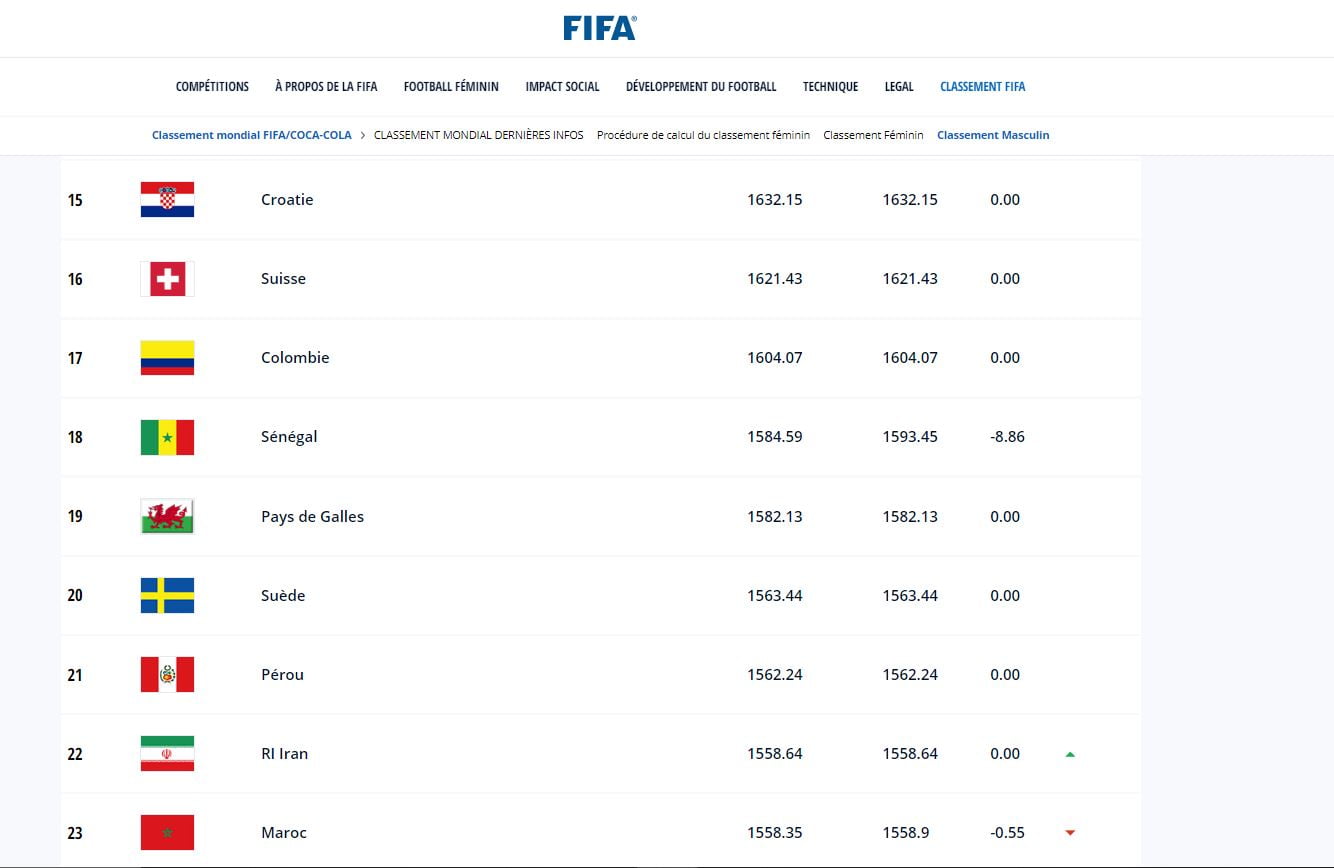
Task: Click red down arrow in Maroc row
Action: (x=1070, y=833)
